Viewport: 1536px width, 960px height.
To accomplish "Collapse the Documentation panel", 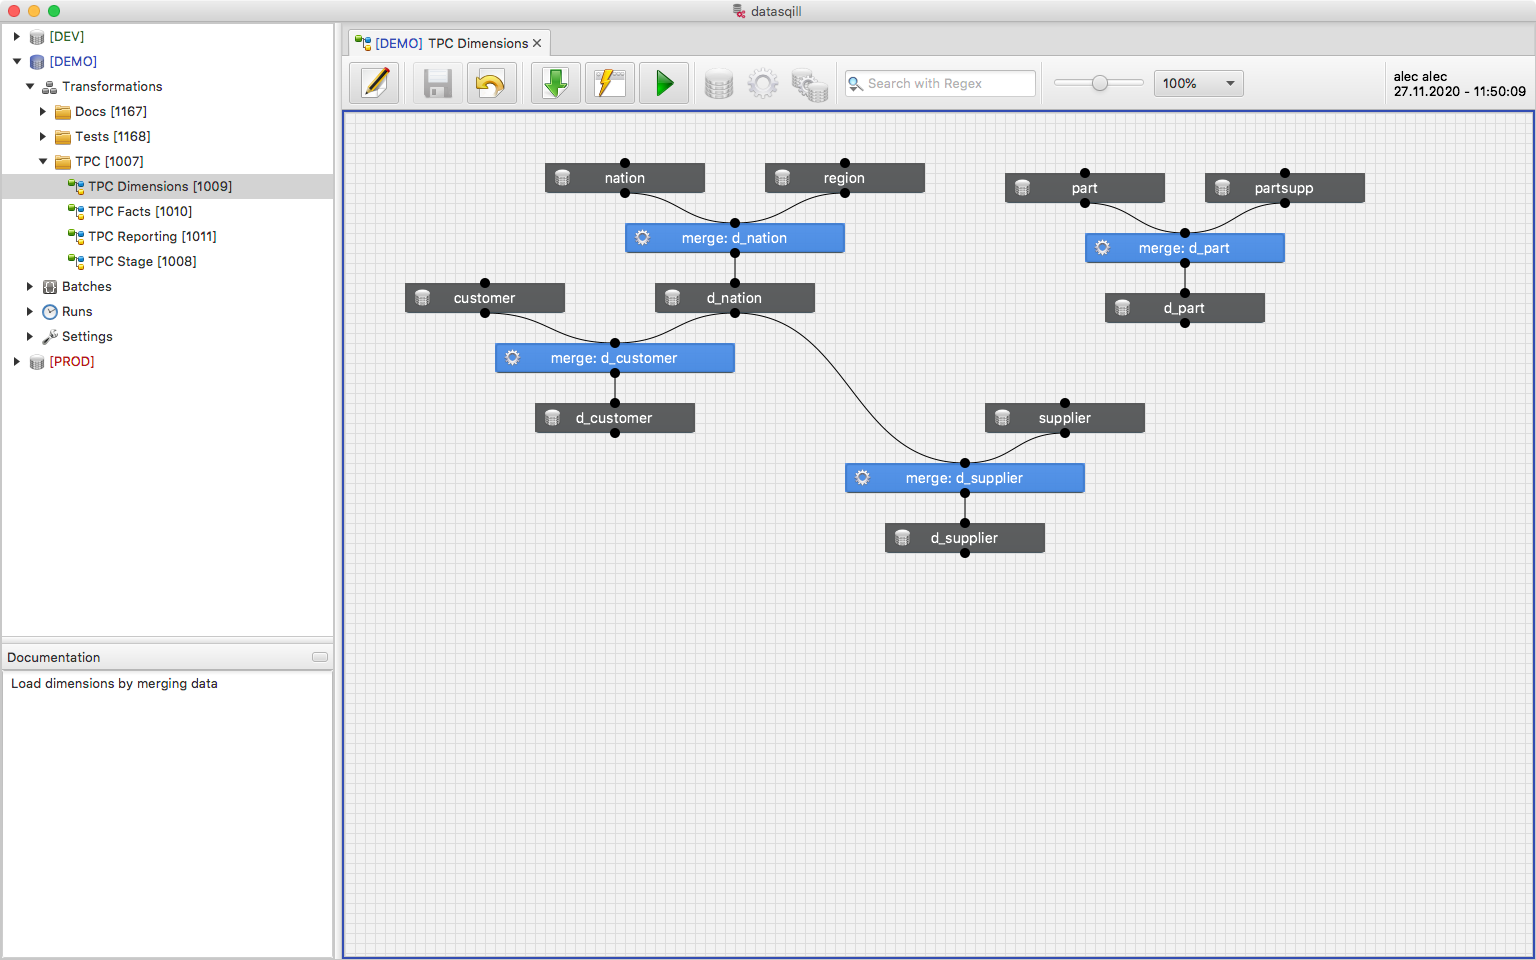I will pos(320,656).
